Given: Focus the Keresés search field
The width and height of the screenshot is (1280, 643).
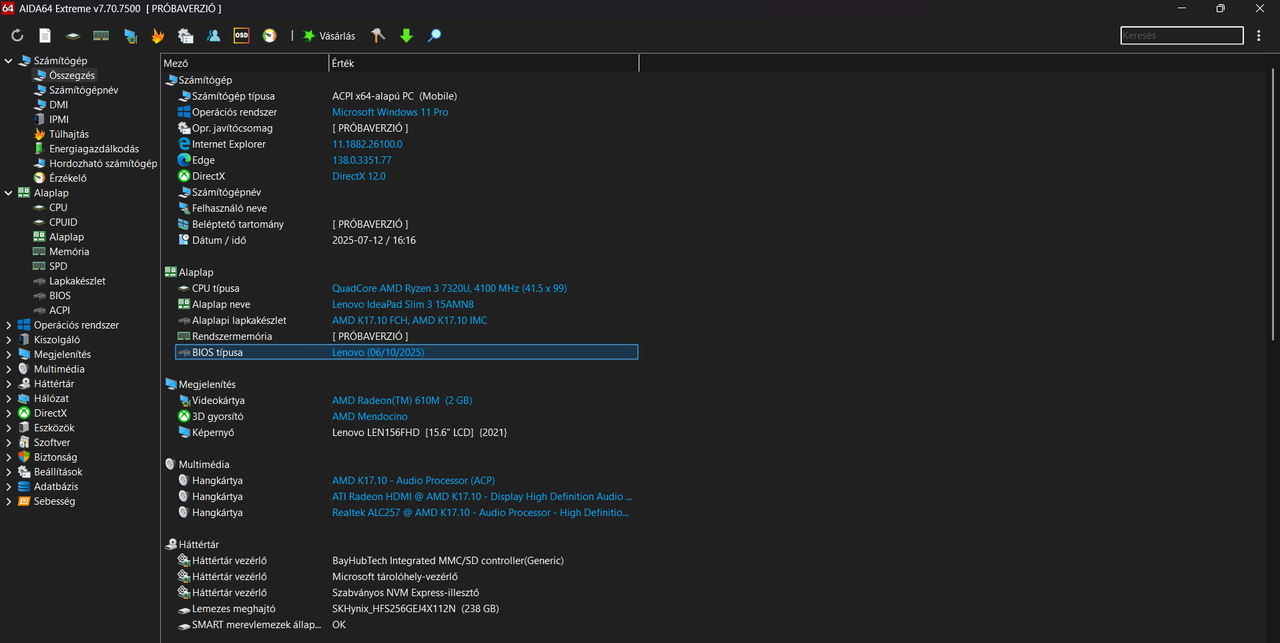Looking at the screenshot, I should click(1181, 35).
